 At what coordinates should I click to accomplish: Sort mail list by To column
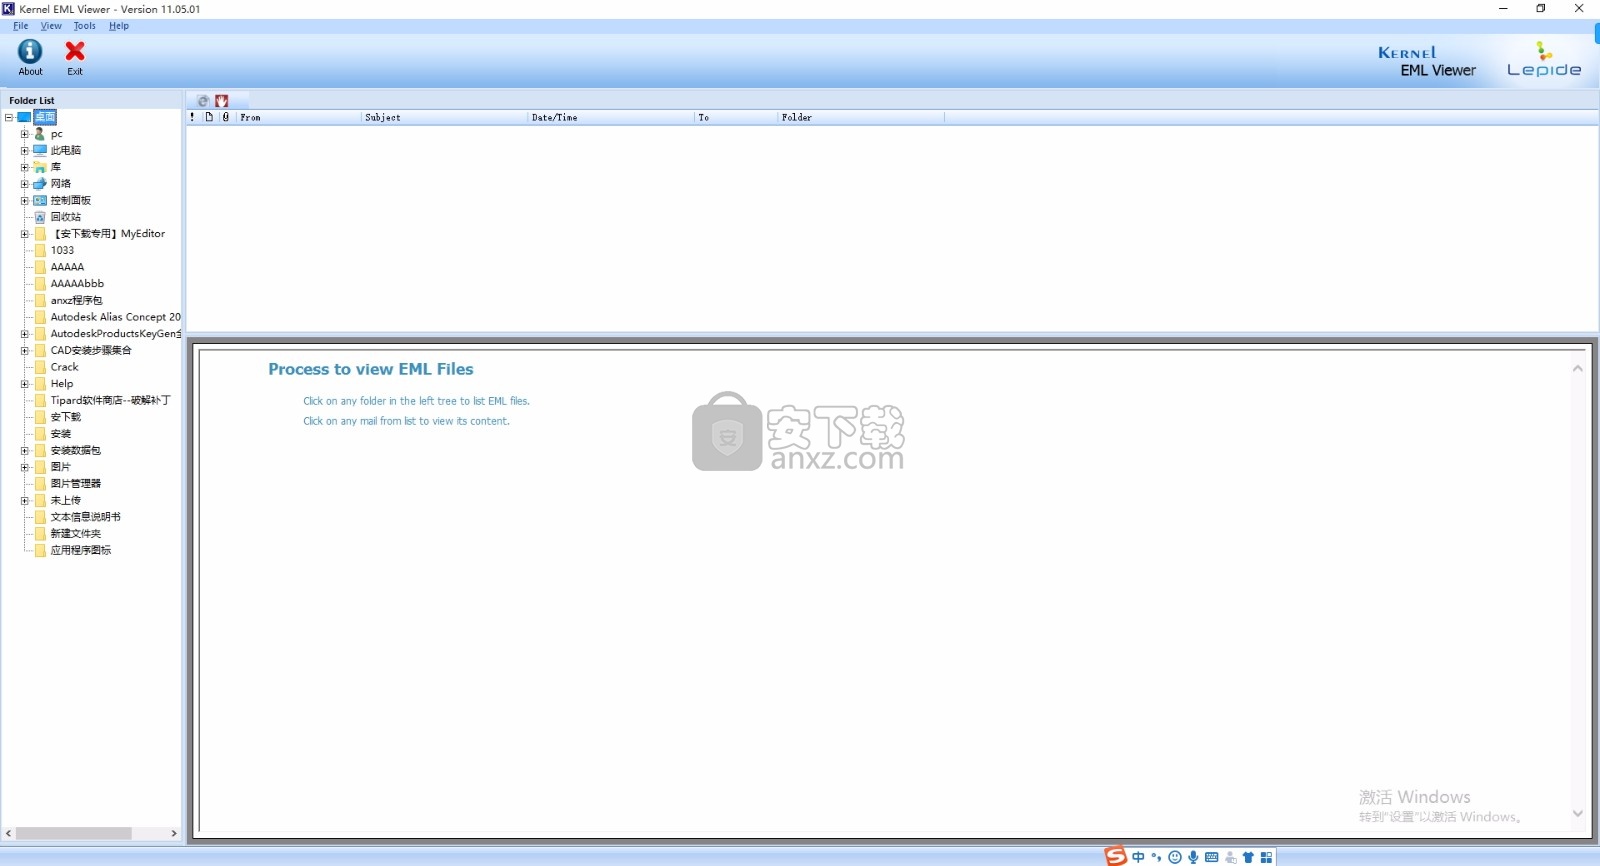point(736,117)
